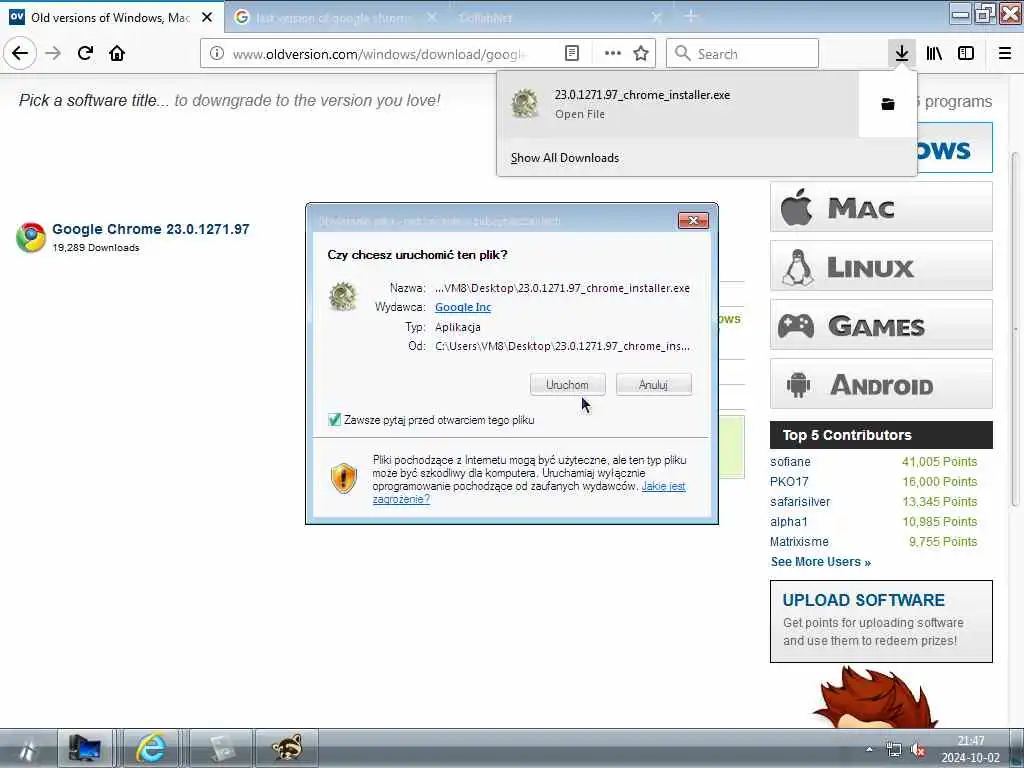Click the Upload Software box
1024x768 pixels.
pyautogui.click(x=881, y=621)
